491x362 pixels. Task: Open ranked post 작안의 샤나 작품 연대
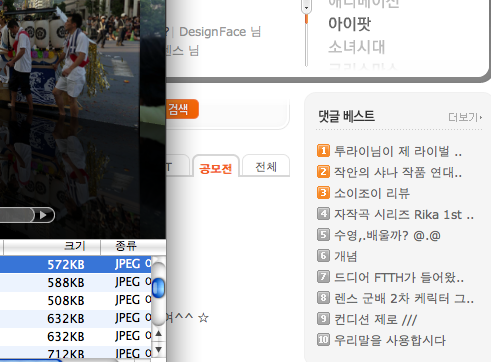point(398,172)
